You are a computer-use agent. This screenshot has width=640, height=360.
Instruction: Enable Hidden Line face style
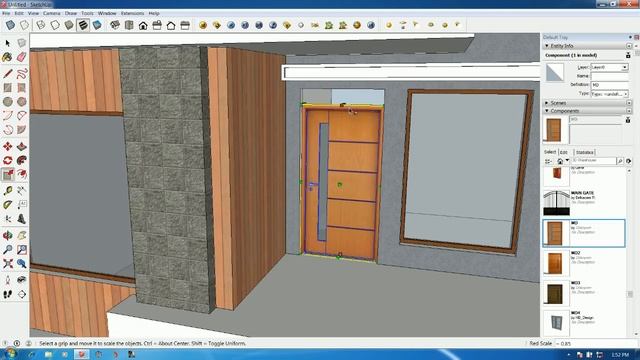(55, 25)
